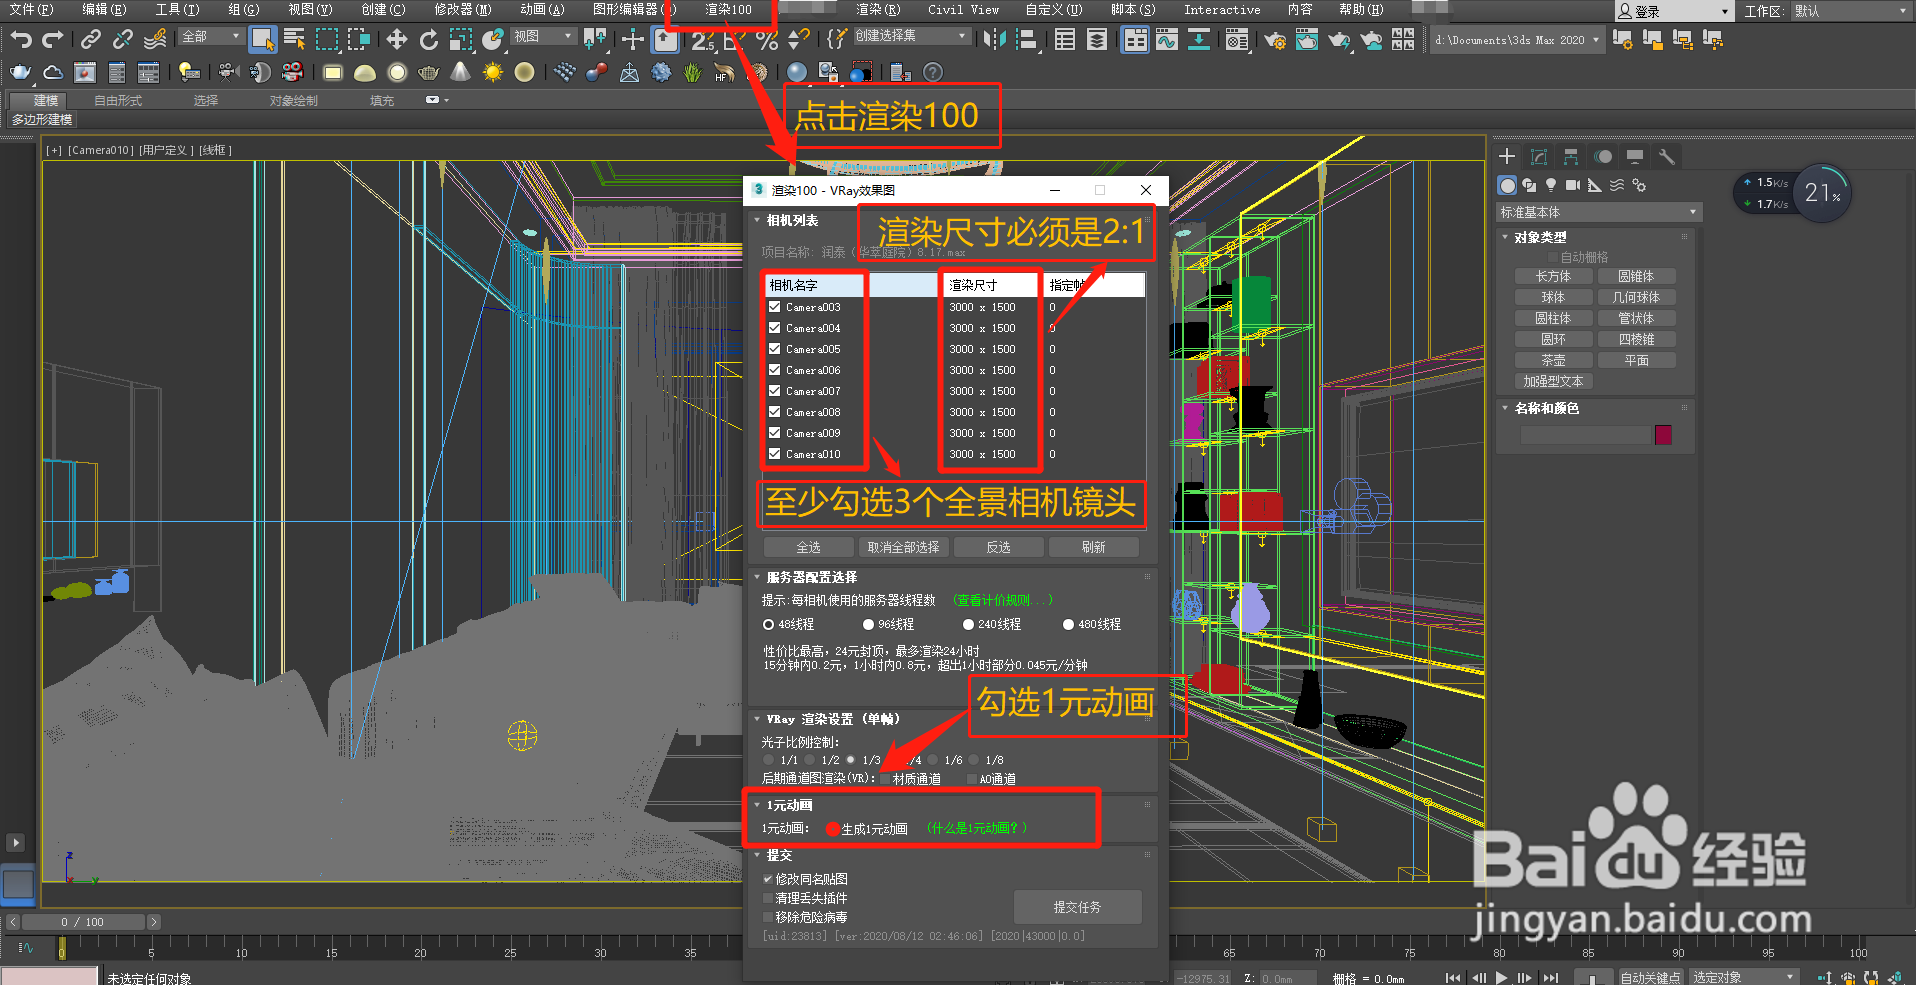Click the sun light icon
The width and height of the screenshot is (1916, 985).
click(x=493, y=73)
